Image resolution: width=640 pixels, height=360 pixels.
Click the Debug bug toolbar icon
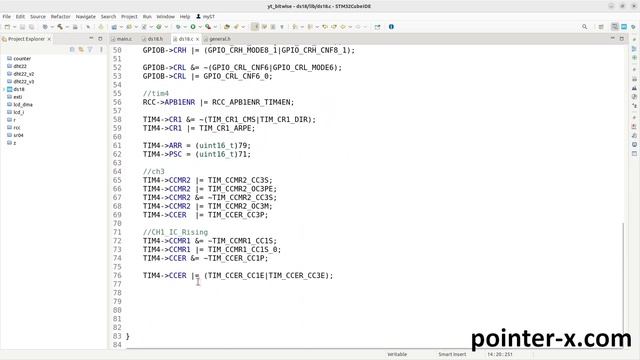tap(178, 27)
